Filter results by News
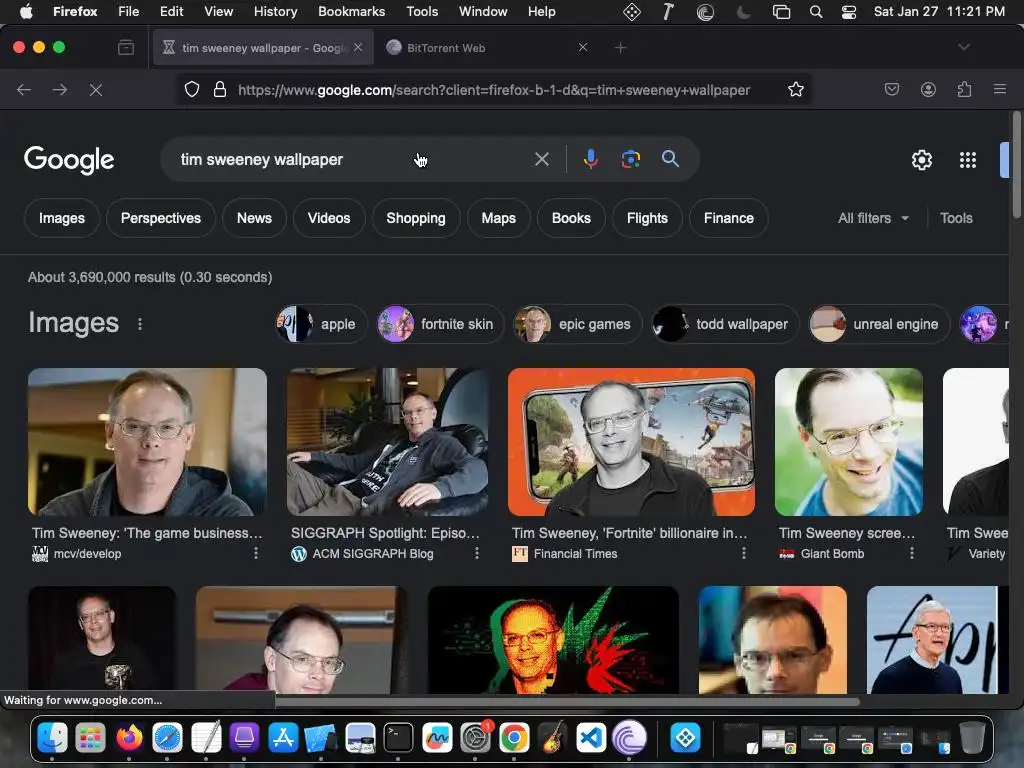Screen dimensions: 1024x768 (x=254, y=218)
